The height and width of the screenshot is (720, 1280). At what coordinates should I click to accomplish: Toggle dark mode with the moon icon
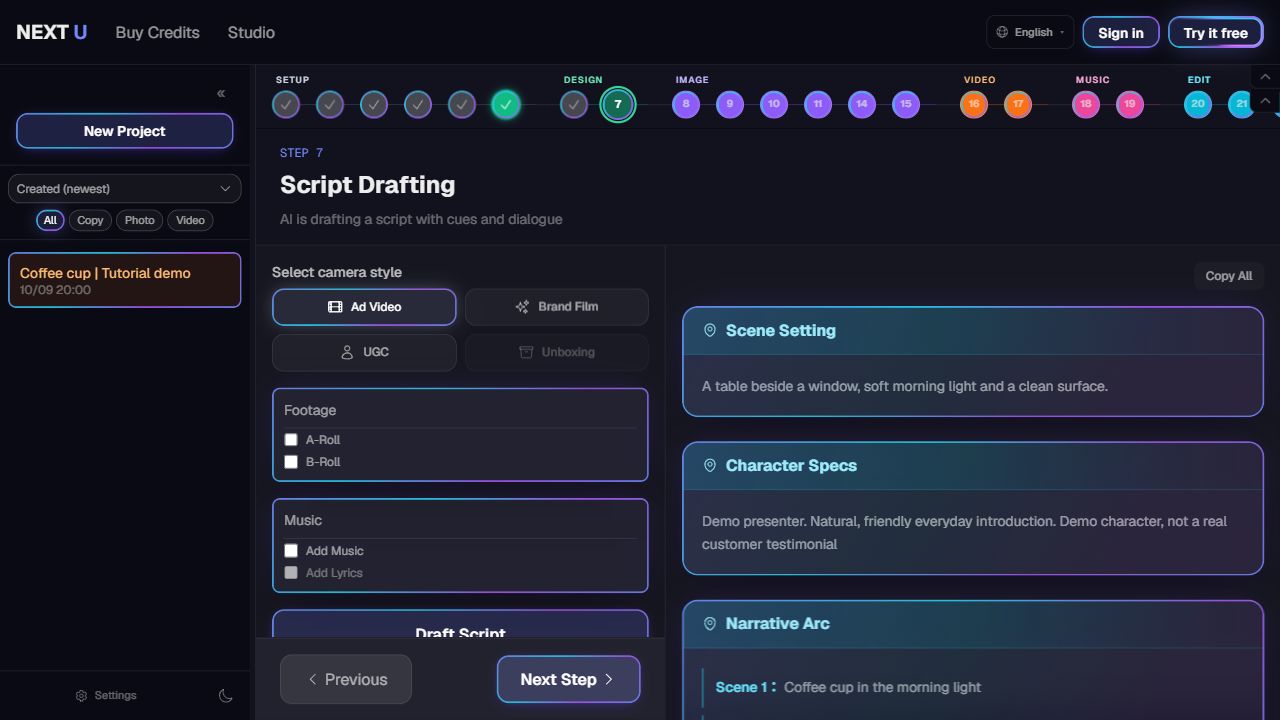coord(226,696)
